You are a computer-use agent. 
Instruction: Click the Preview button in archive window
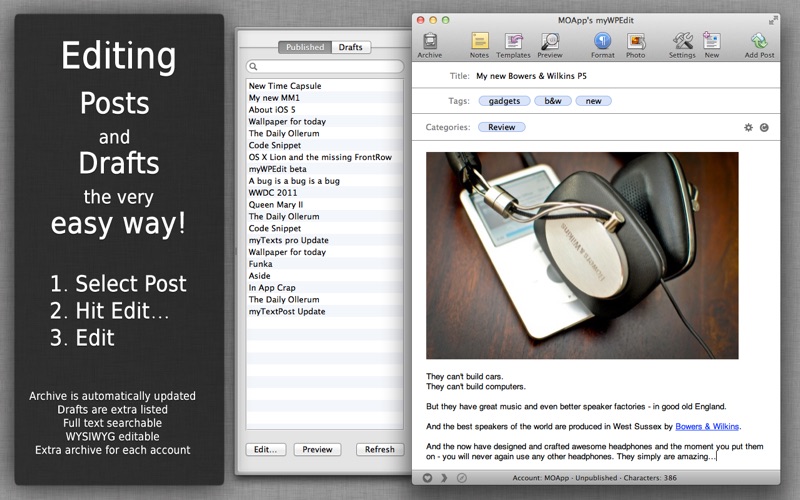pyautogui.click(x=317, y=449)
